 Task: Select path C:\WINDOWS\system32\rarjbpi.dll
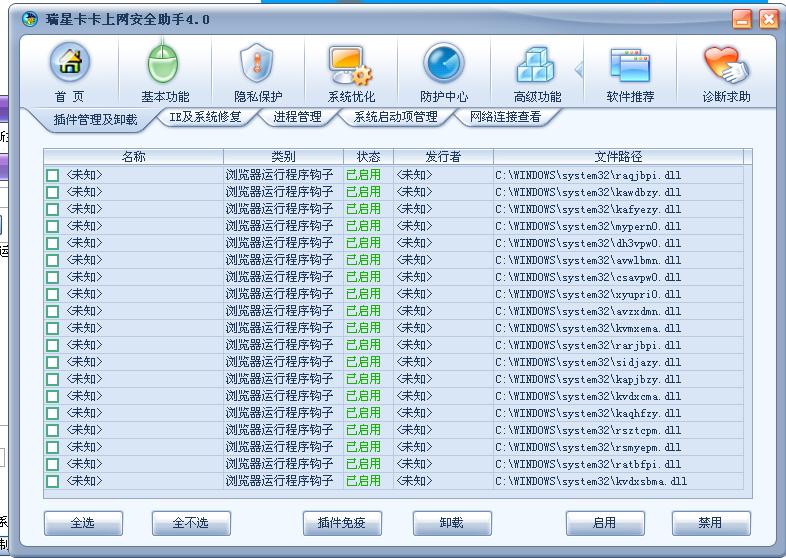click(x=588, y=345)
